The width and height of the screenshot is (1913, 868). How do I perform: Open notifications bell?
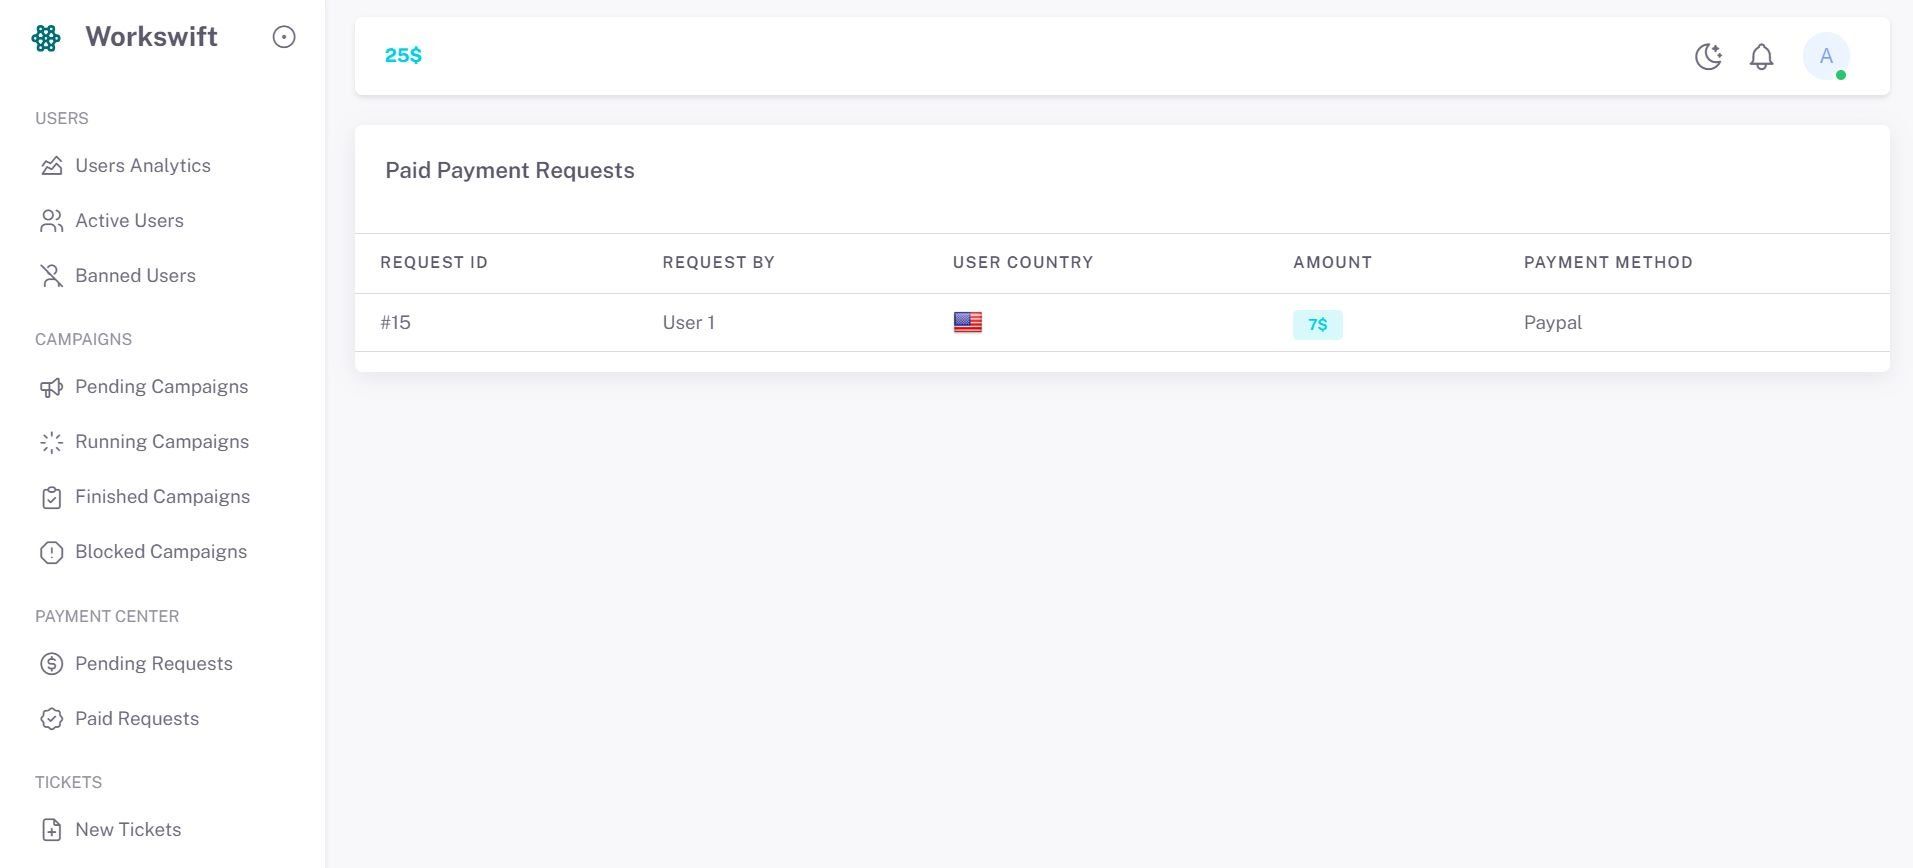tap(1761, 57)
